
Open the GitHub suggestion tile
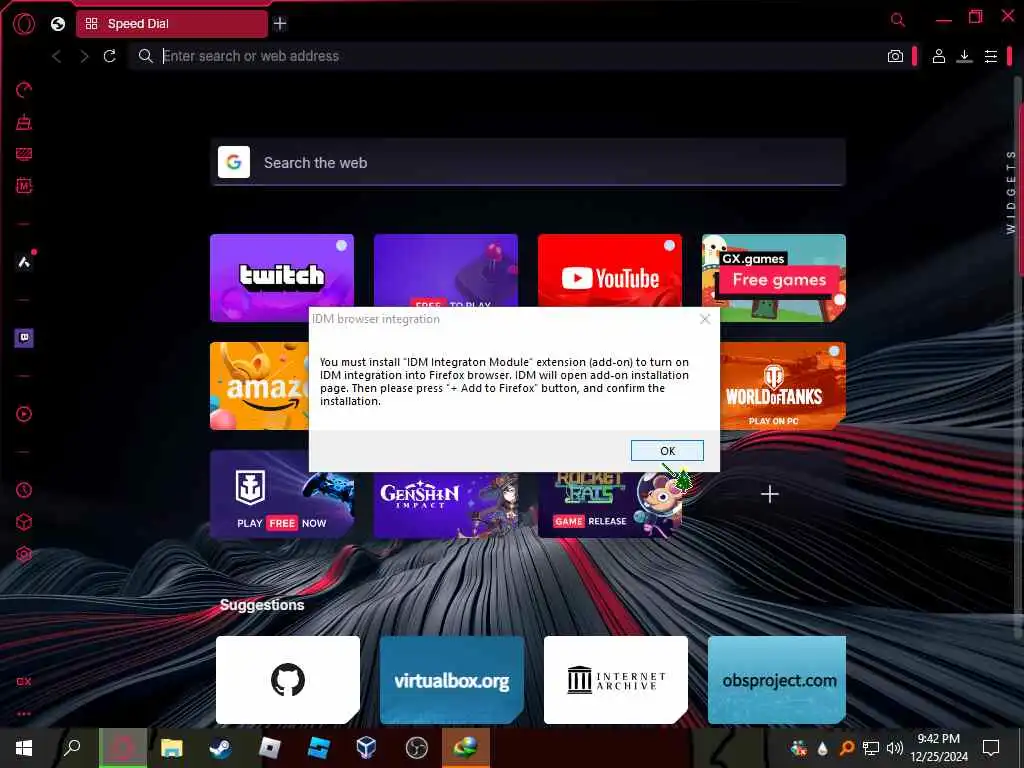tap(288, 680)
